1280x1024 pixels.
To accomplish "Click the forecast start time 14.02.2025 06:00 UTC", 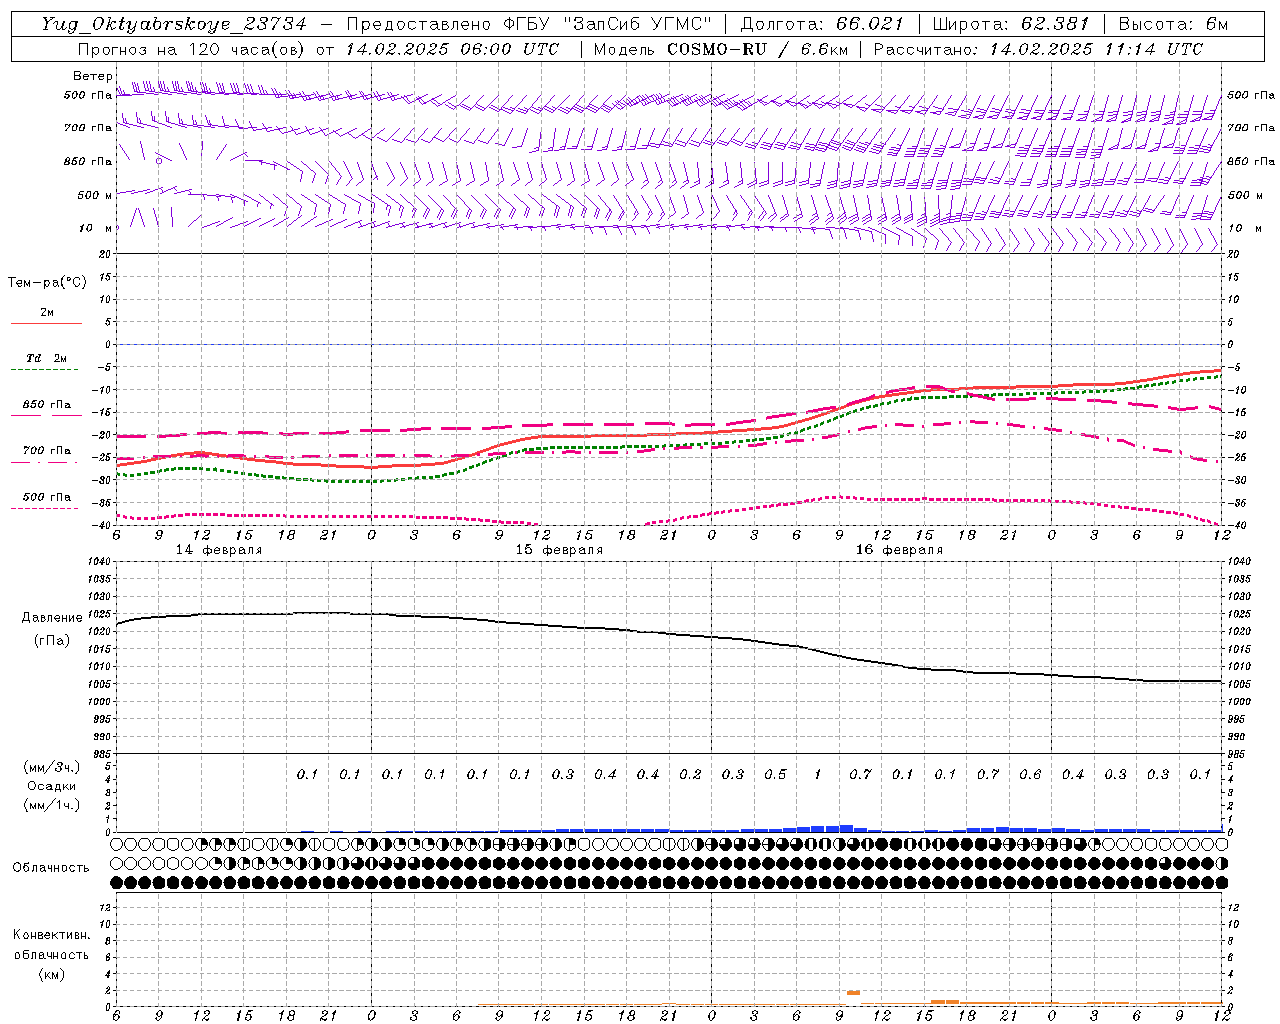I will tap(452, 49).
